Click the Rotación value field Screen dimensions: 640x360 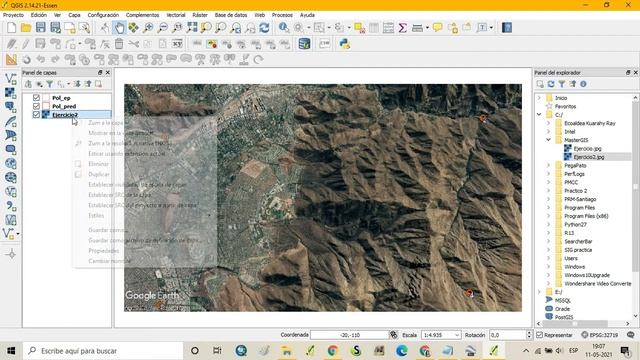pyautogui.click(x=508, y=335)
